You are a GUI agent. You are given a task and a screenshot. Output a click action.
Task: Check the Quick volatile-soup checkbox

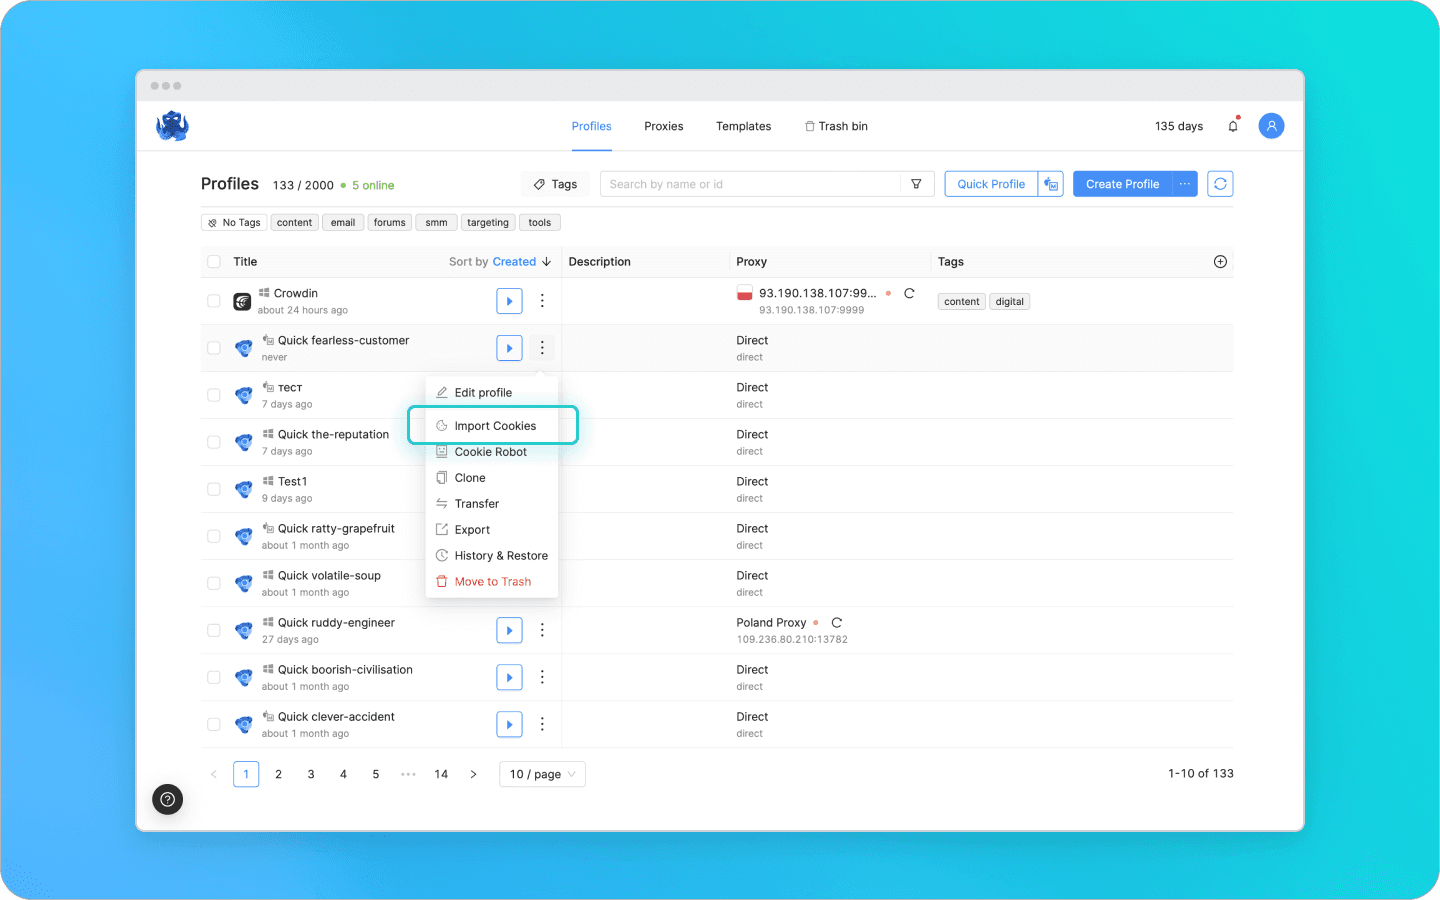[214, 583]
